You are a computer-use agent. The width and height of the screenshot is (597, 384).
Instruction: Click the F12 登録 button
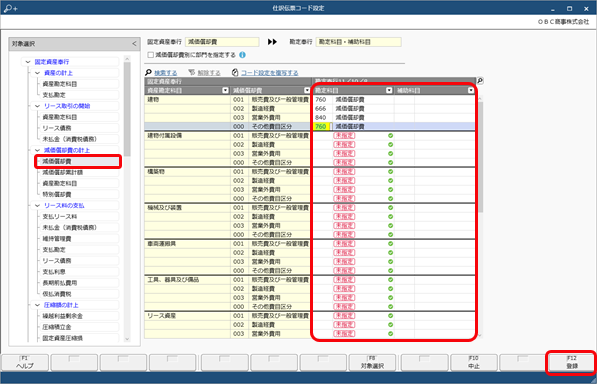pos(572,362)
